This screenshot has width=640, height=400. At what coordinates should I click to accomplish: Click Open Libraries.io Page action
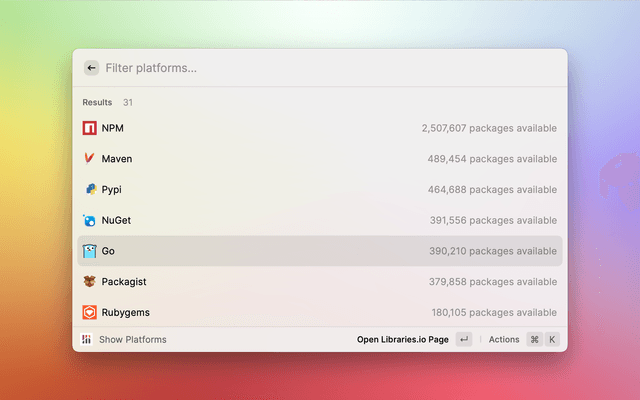(x=402, y=339)
